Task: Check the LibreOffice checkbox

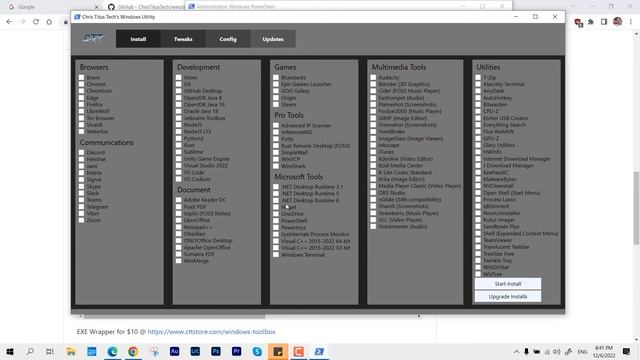Action: [x=178, y=220]
